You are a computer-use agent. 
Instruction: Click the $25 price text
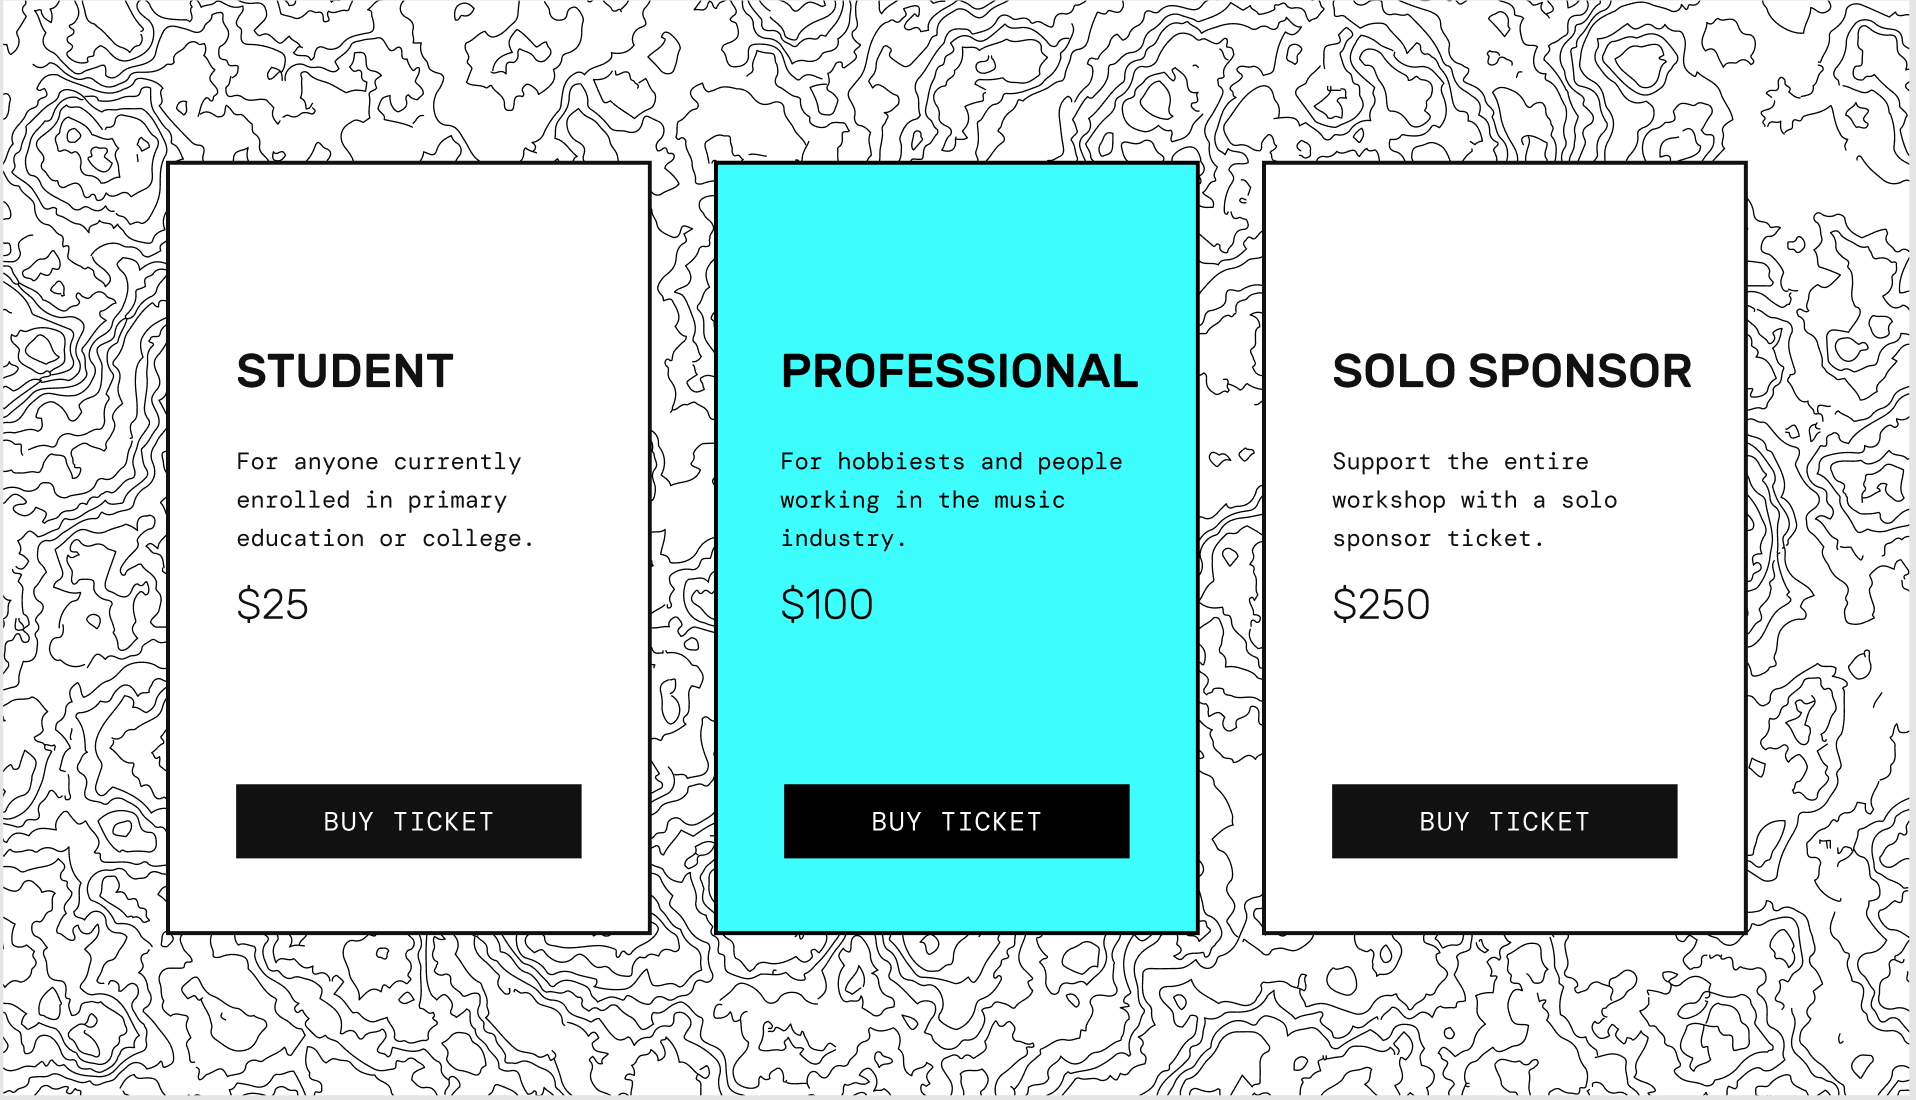(273, 604)
